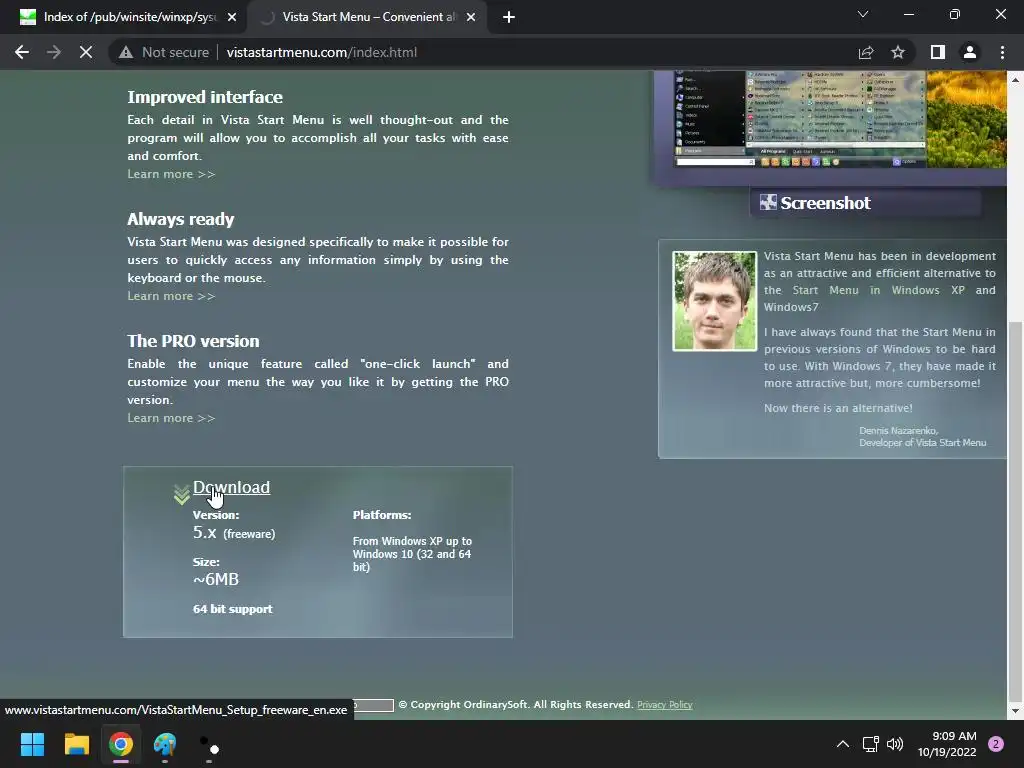Click the developer portrait photo
Viewport: 1024px width, 768px height.
714,301
